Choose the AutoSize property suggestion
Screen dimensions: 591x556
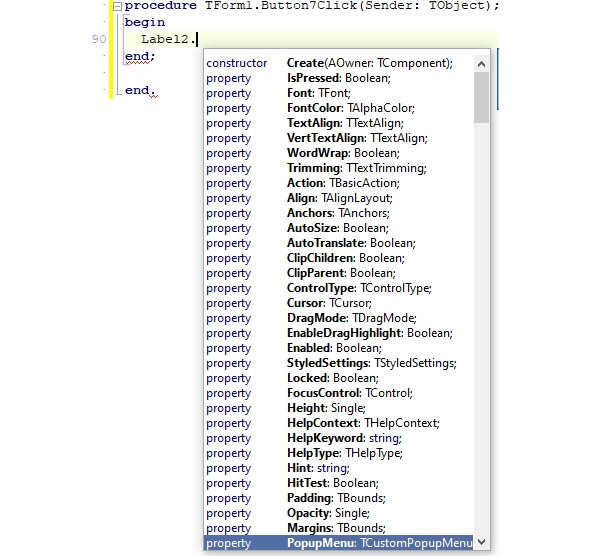[338, 228]
